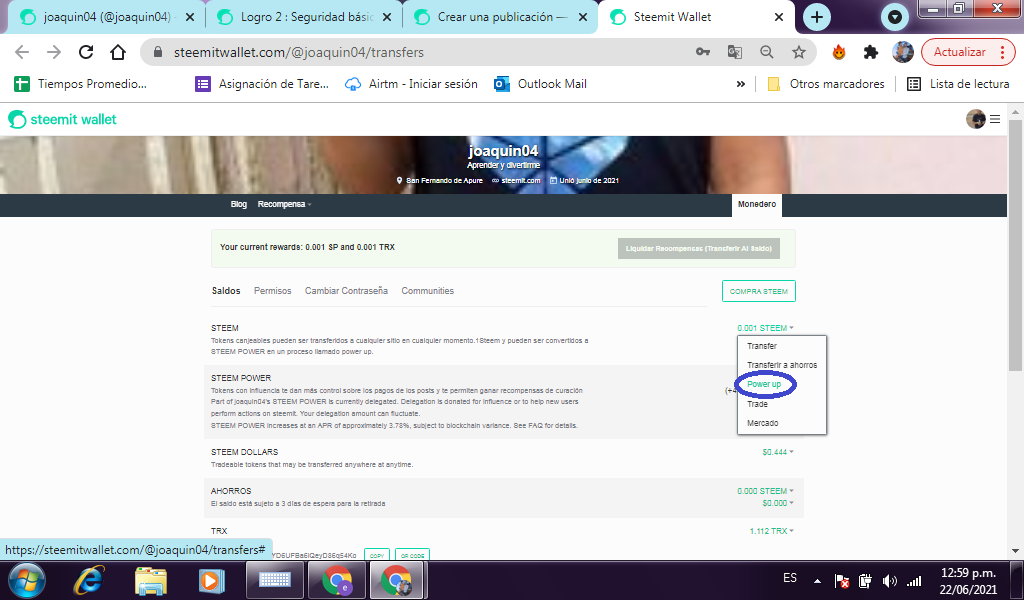
Task: Click the address bar URL
Action: [298, 52]
